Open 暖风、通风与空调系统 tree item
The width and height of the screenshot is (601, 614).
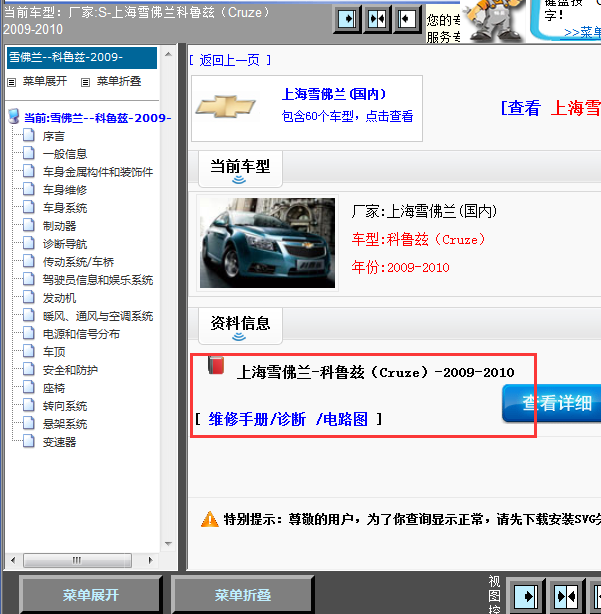[x=98, y=316]
